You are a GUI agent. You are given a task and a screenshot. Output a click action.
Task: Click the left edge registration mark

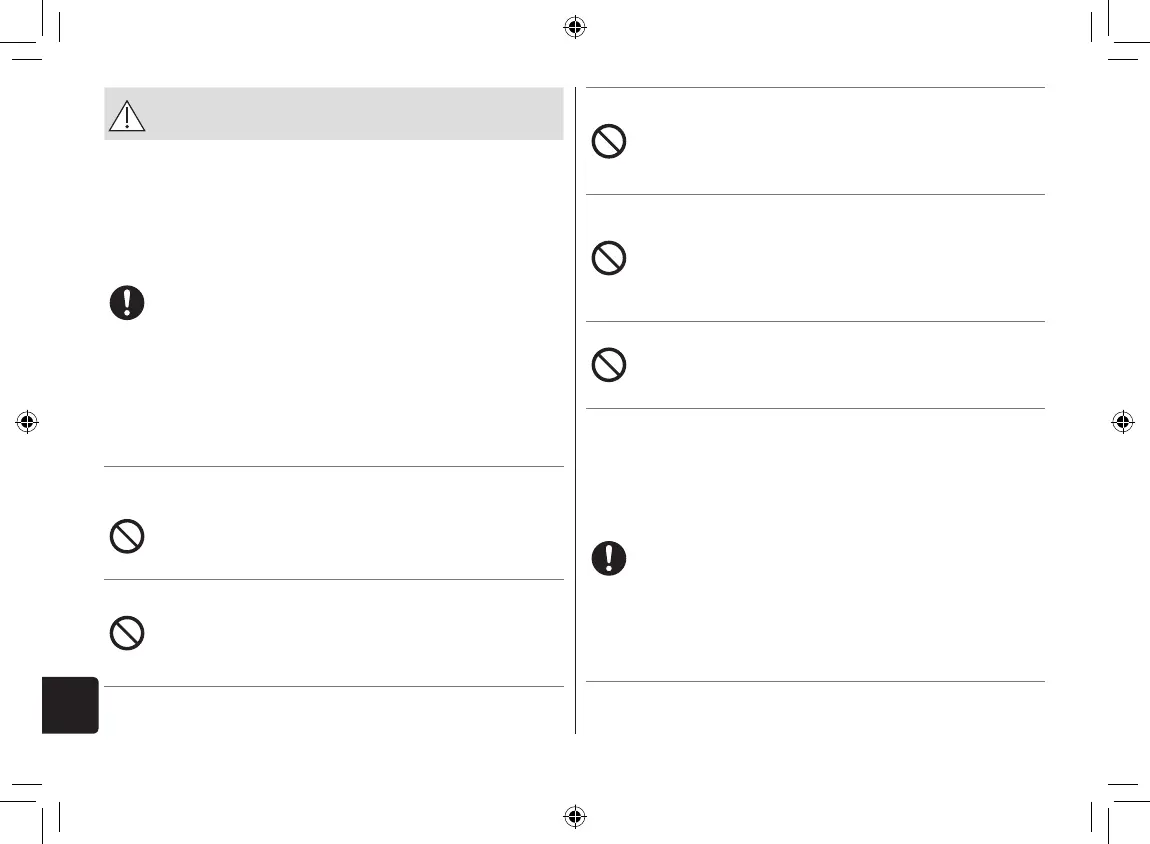(27, 422)
